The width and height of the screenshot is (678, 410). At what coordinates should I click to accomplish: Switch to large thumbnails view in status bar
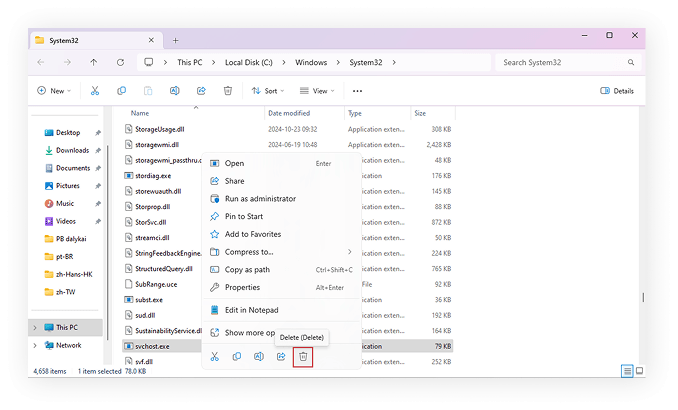639,371
